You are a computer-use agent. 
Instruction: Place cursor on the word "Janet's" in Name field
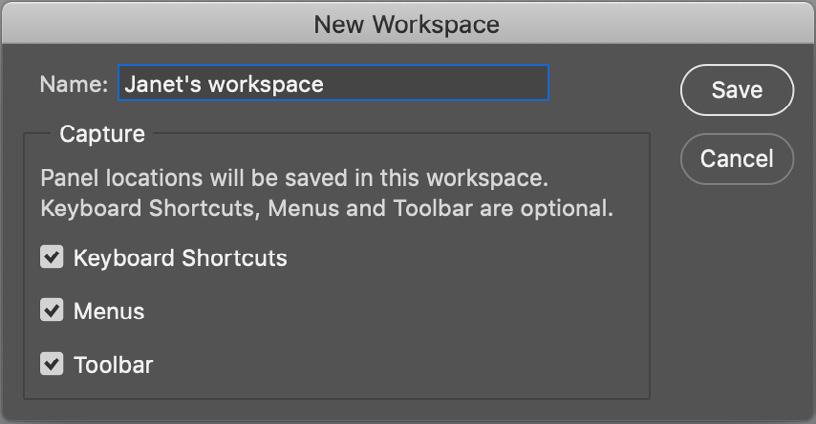pyautogui.click(x=163, y=84)
